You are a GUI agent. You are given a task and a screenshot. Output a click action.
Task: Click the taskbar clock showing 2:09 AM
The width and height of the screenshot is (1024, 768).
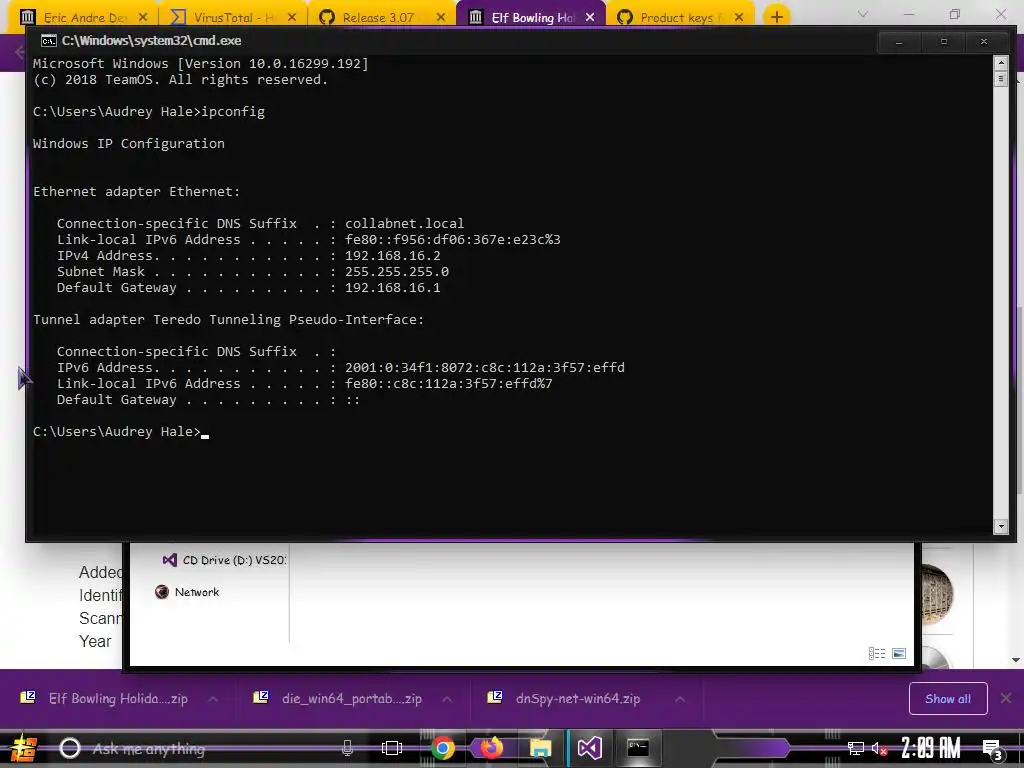[x=931, y=748]
